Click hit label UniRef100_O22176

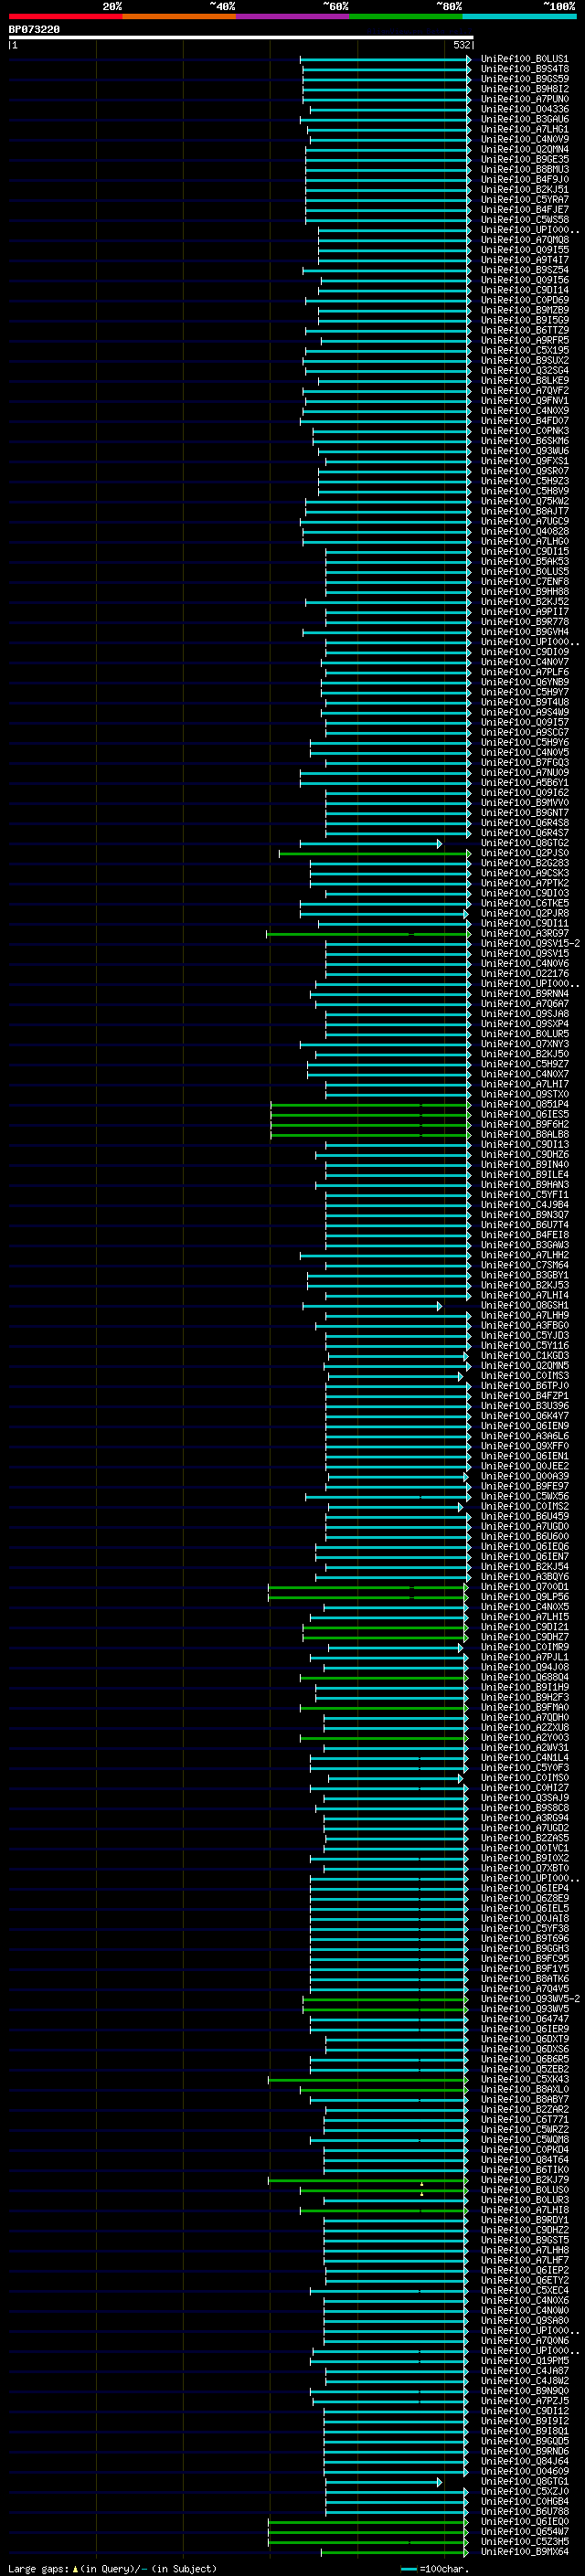(x=524, y=974)
